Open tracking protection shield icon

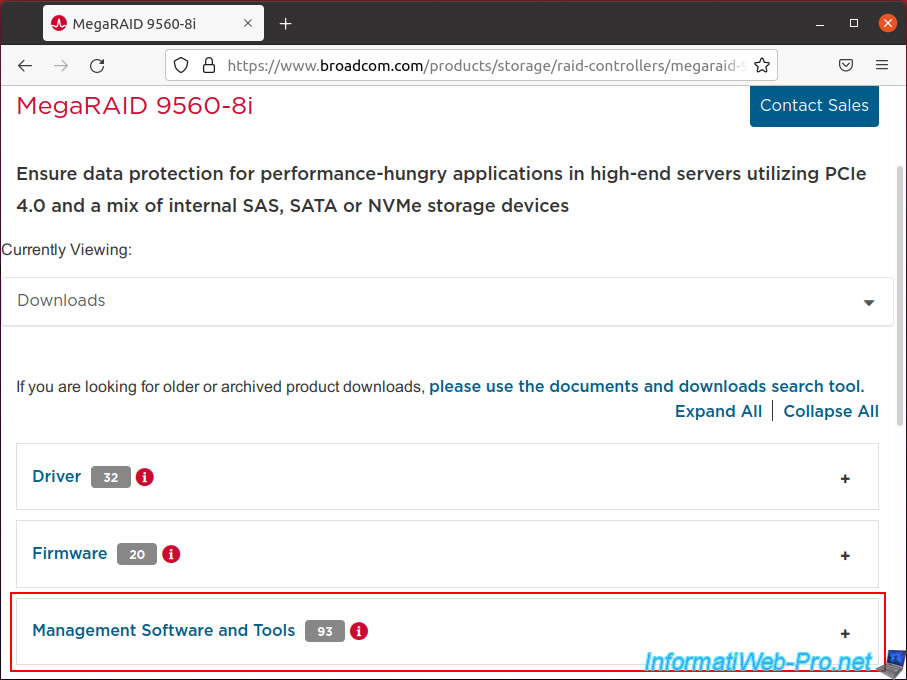click(x=181, y=65)
